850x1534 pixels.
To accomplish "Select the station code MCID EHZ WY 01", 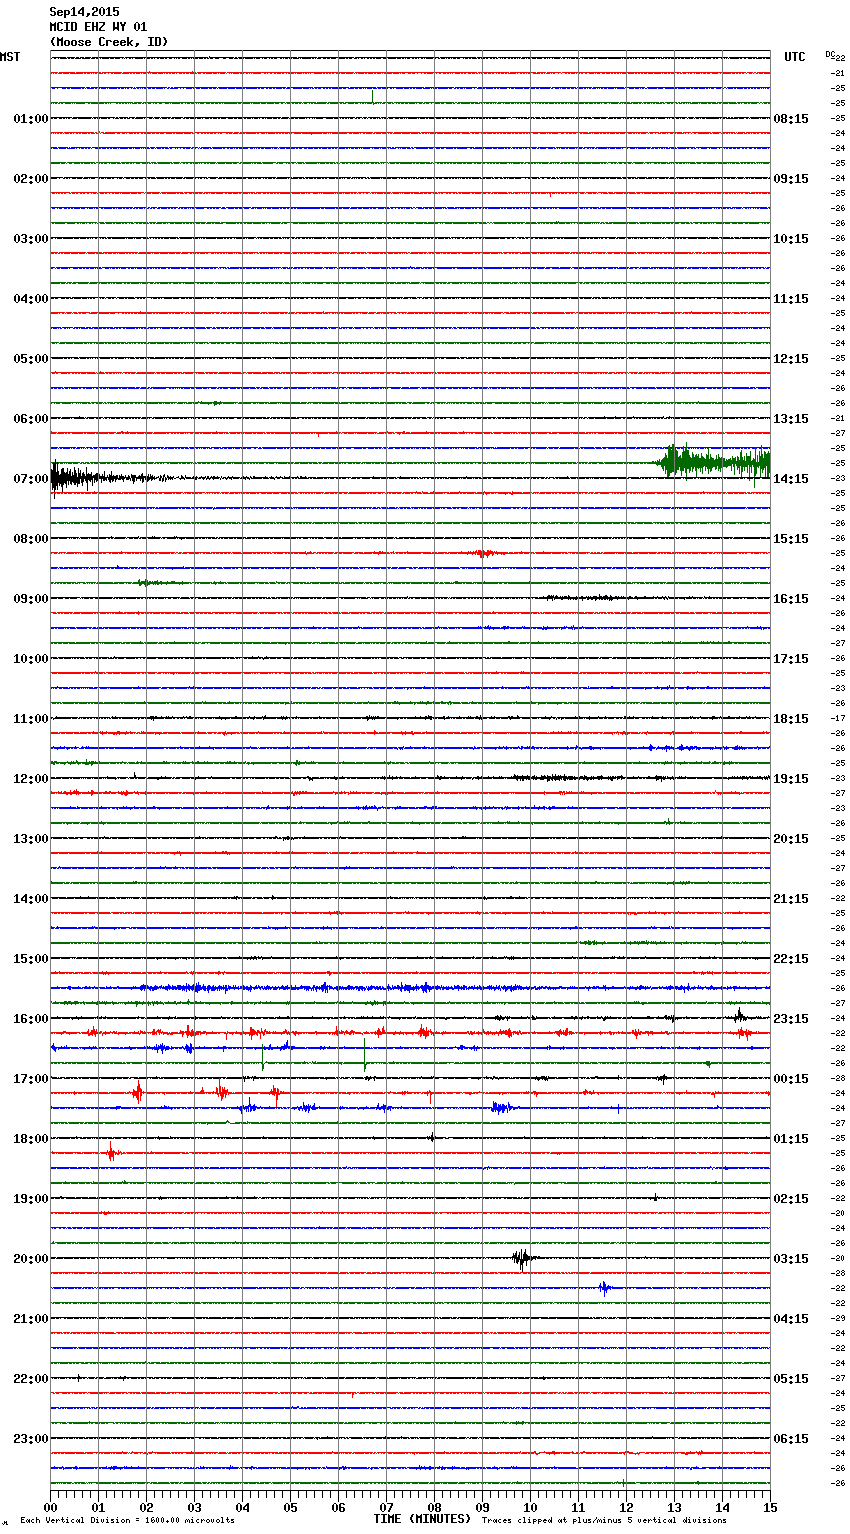I will tap(98, 27).
